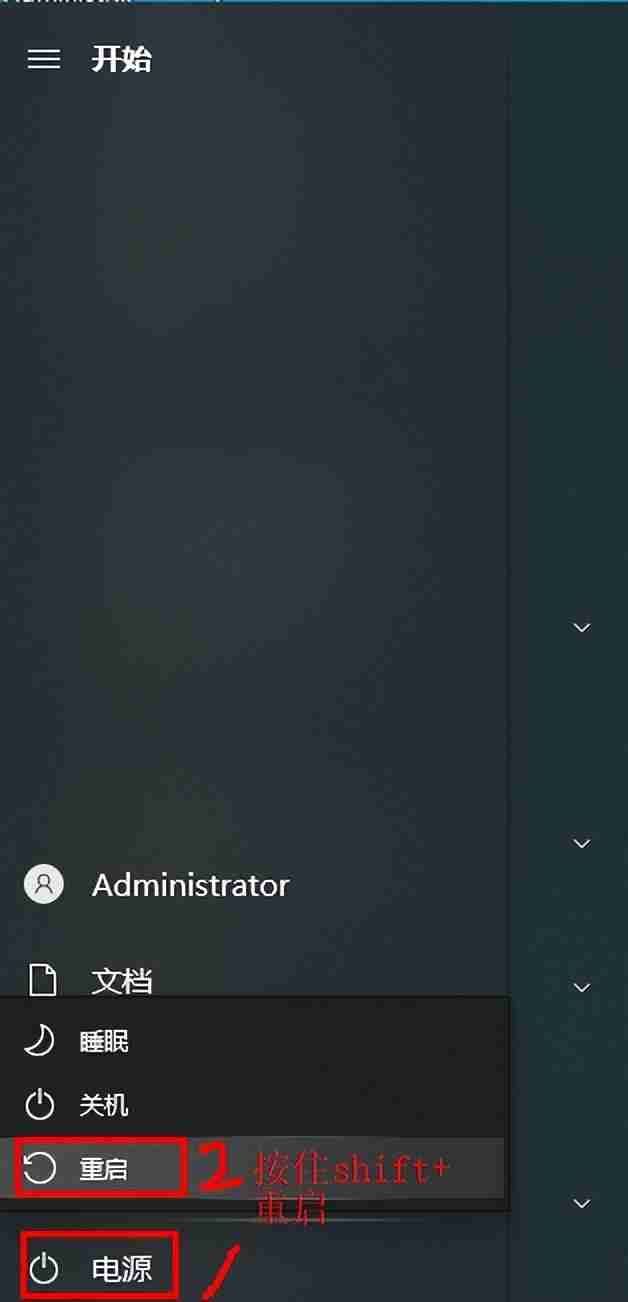Expand the hamburger menu beside 开始
Screen dimensions: 628x1302
[x=44, y=59]
